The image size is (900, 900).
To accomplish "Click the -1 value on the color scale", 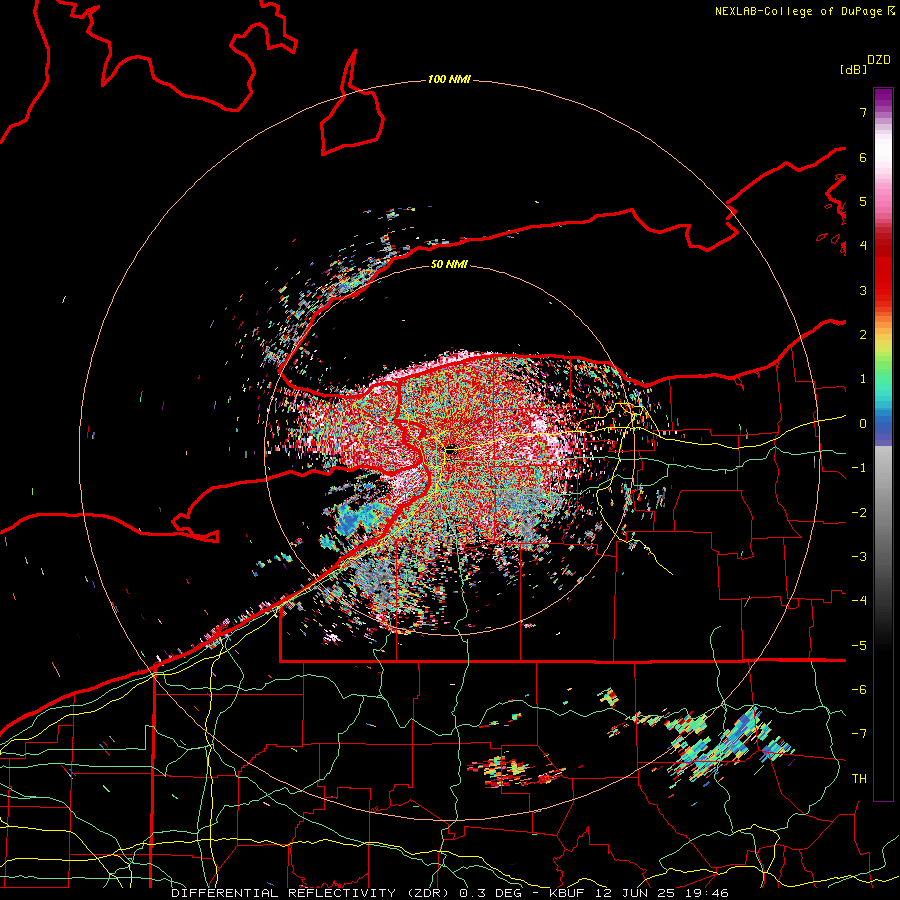I will pyautogui.click(x=859, y=468).
